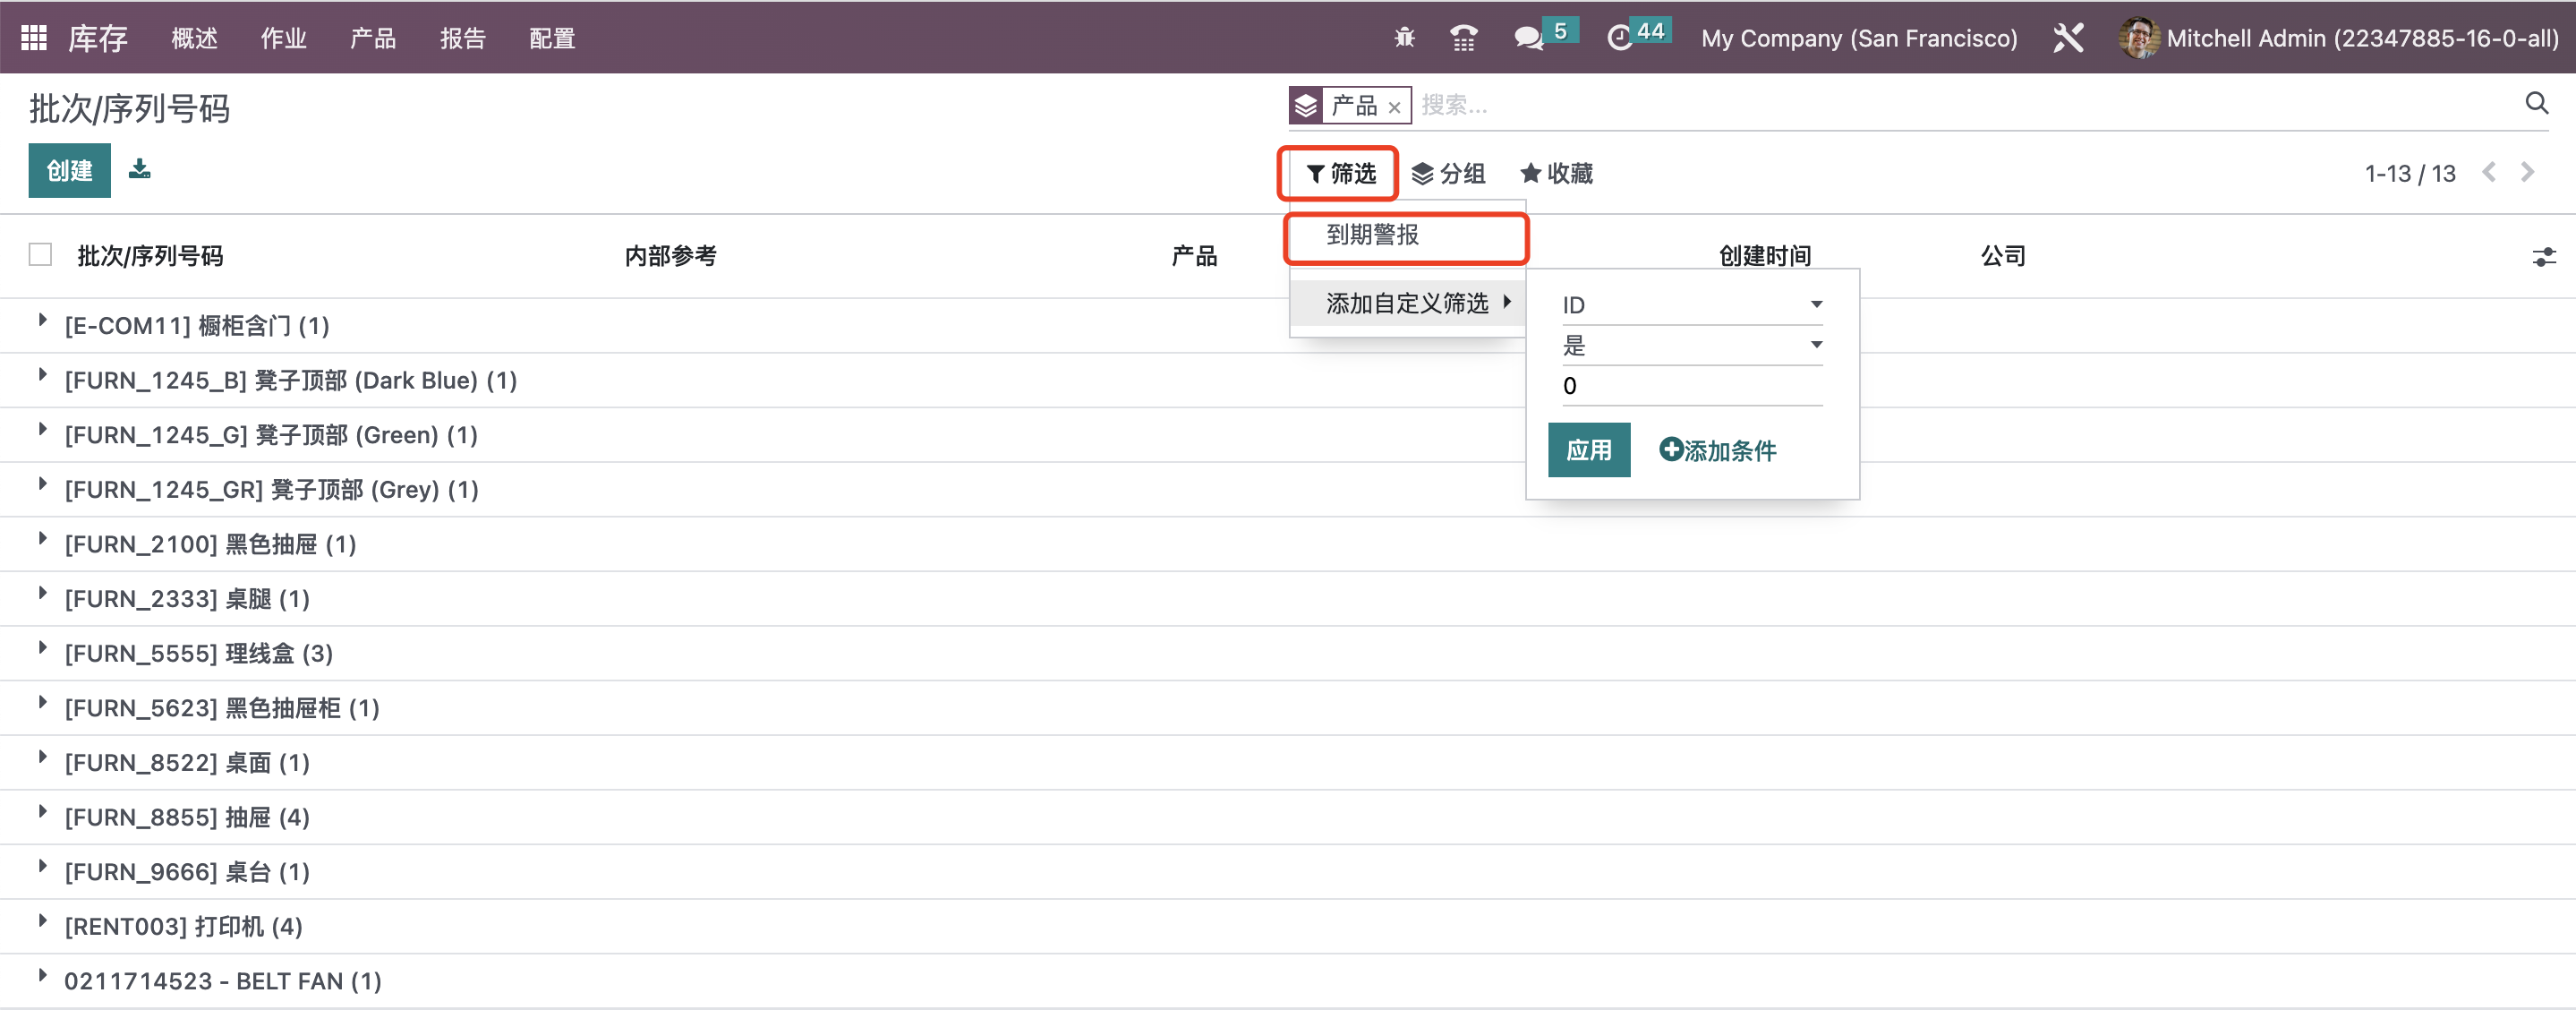Screen dimensions: 2576x1010
Task: Collapse 添加自定义筛选 submenu
Action: (x=1407, y=303)
